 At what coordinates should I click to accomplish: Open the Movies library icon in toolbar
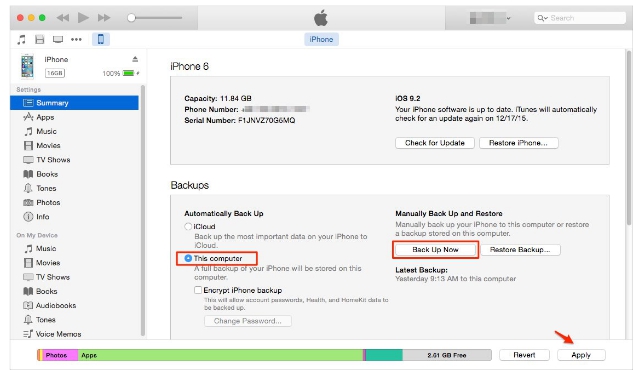tap(40, 39)
